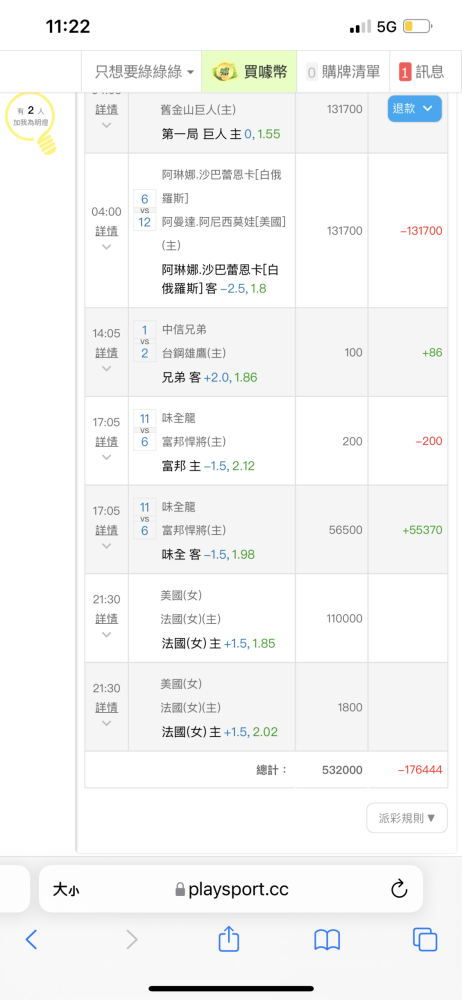This screenshot has height=1000, width=462.
Task: Expand 詳情 for 1800 法國(女) bet
Action: [x=107, y=707]
